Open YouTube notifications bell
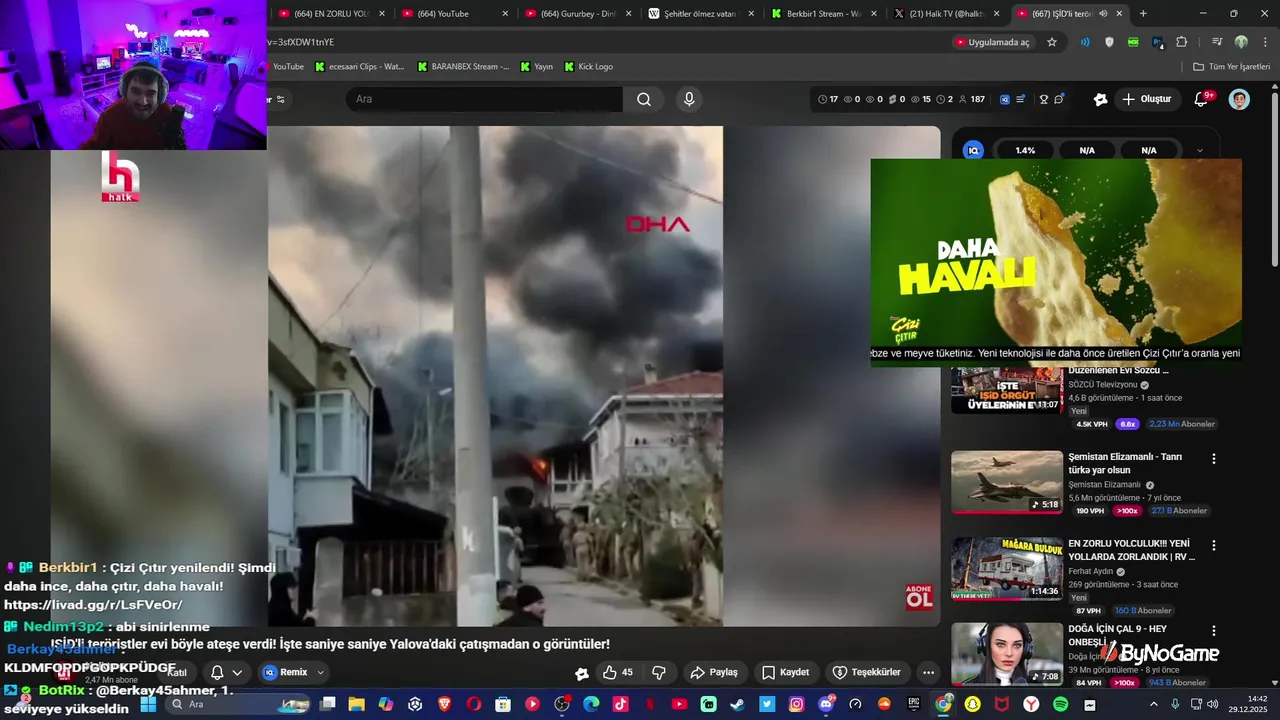Viewport: 1280px width, 720px height. pyautogui.click(x=1202, y=99)
